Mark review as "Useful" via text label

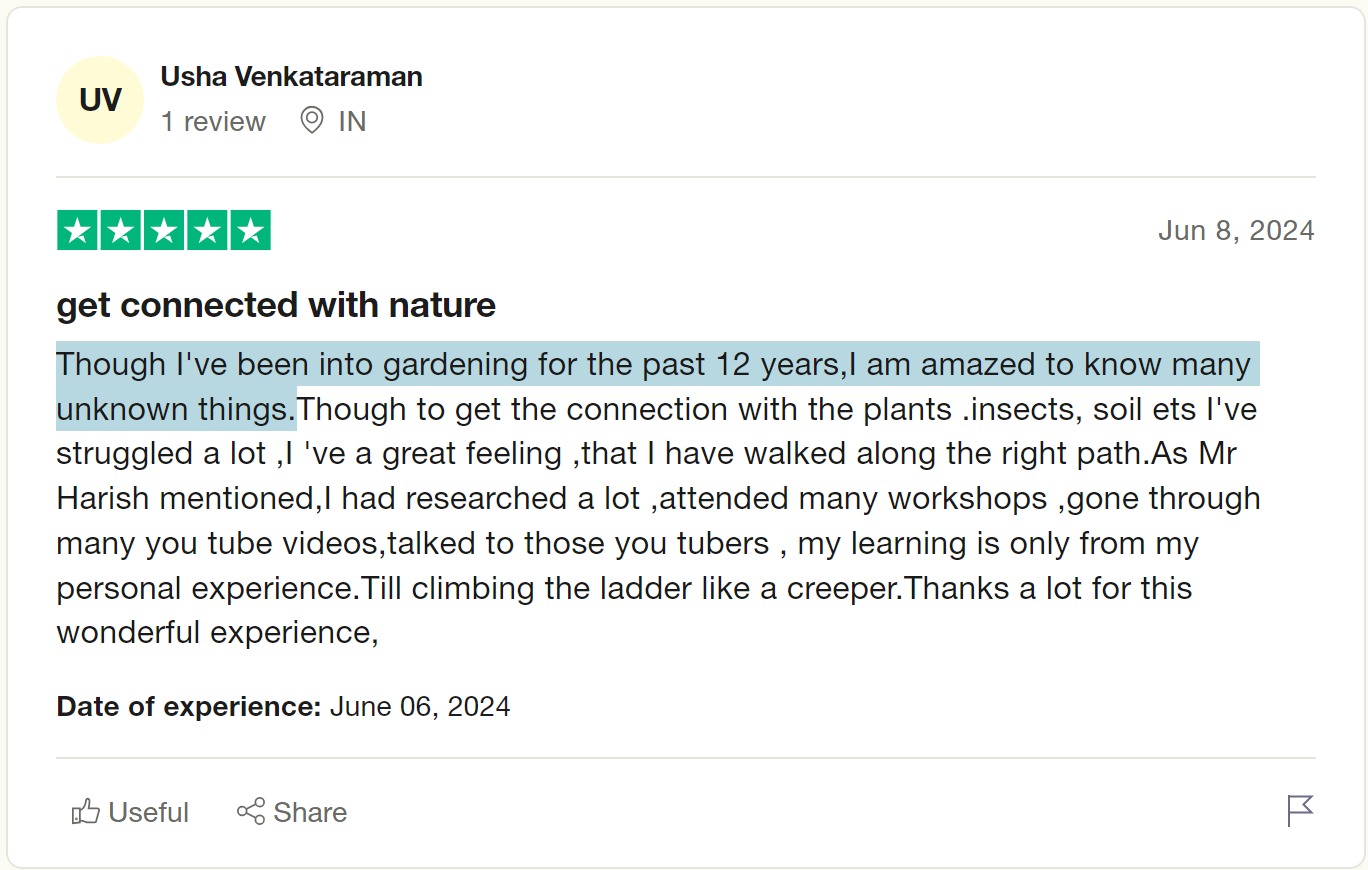tap(148, 812)
